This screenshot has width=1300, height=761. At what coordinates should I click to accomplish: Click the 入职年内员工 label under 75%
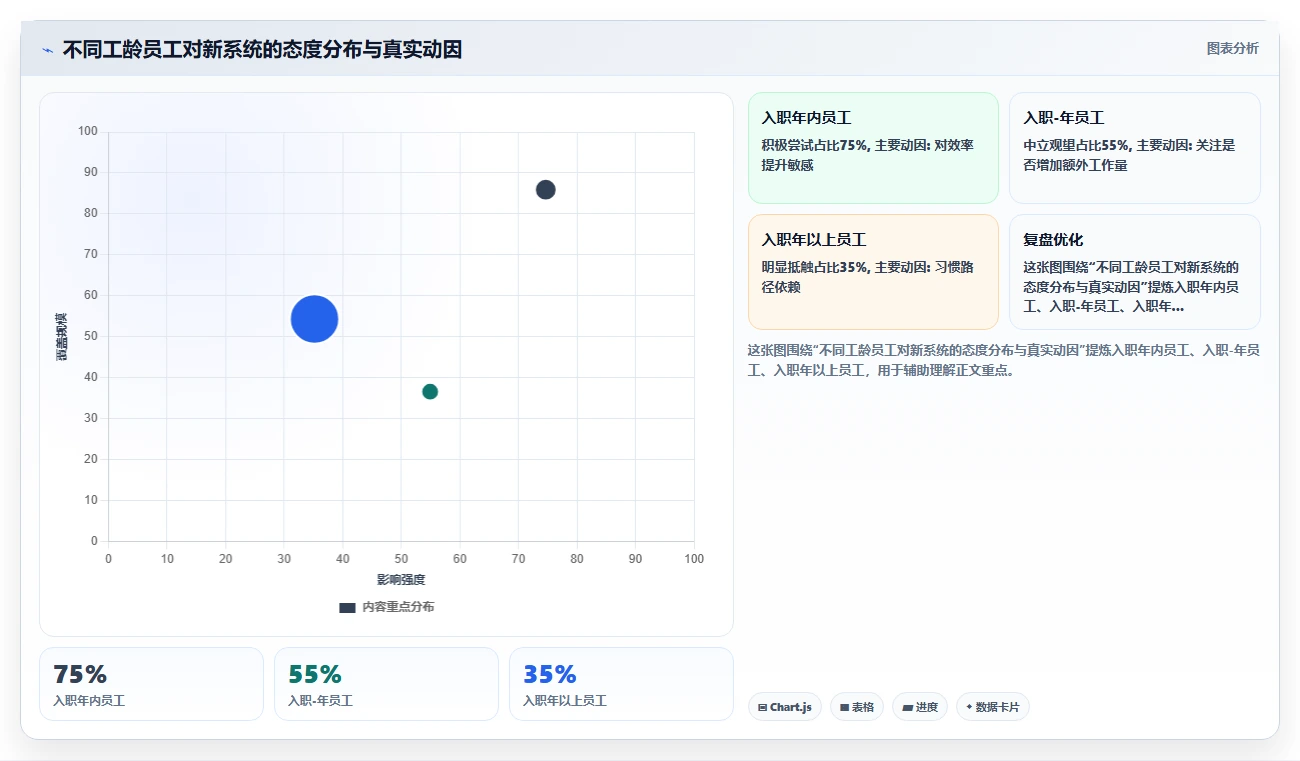[x=89, y=701]
